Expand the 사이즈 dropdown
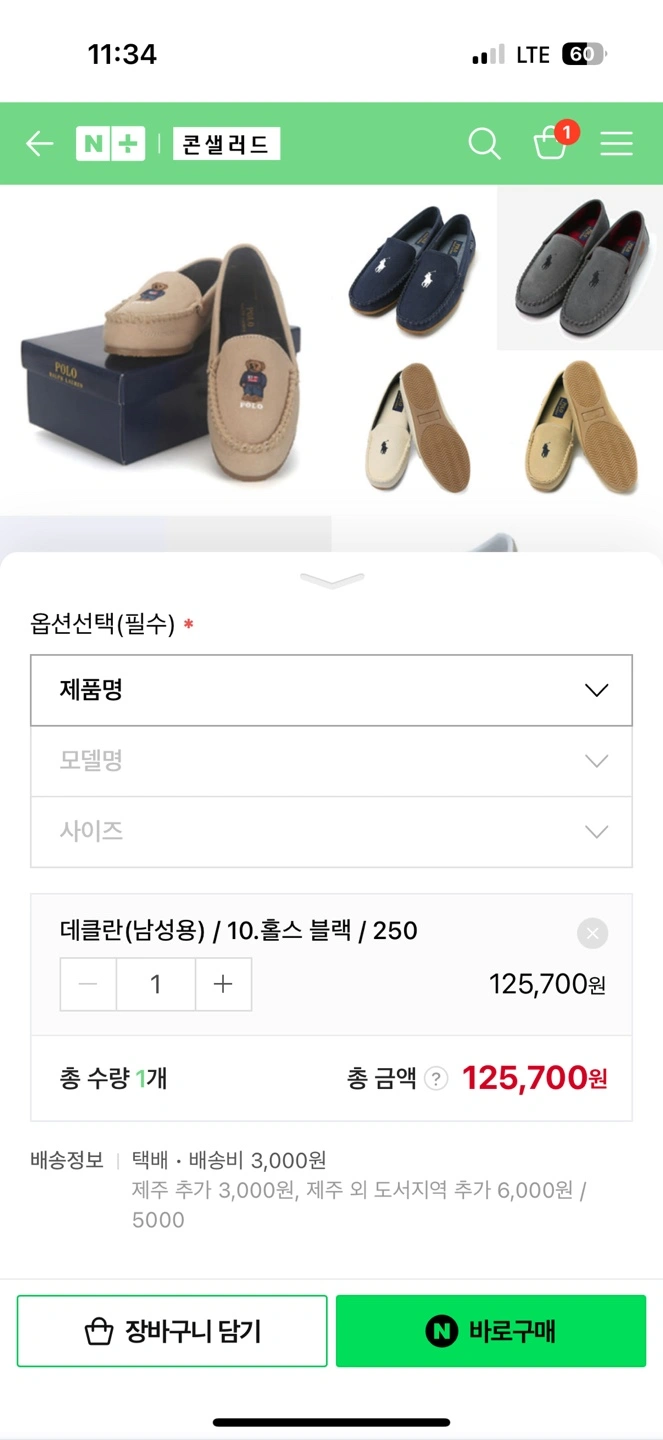Screen dimensions: 663x1440 coord(331,832)
